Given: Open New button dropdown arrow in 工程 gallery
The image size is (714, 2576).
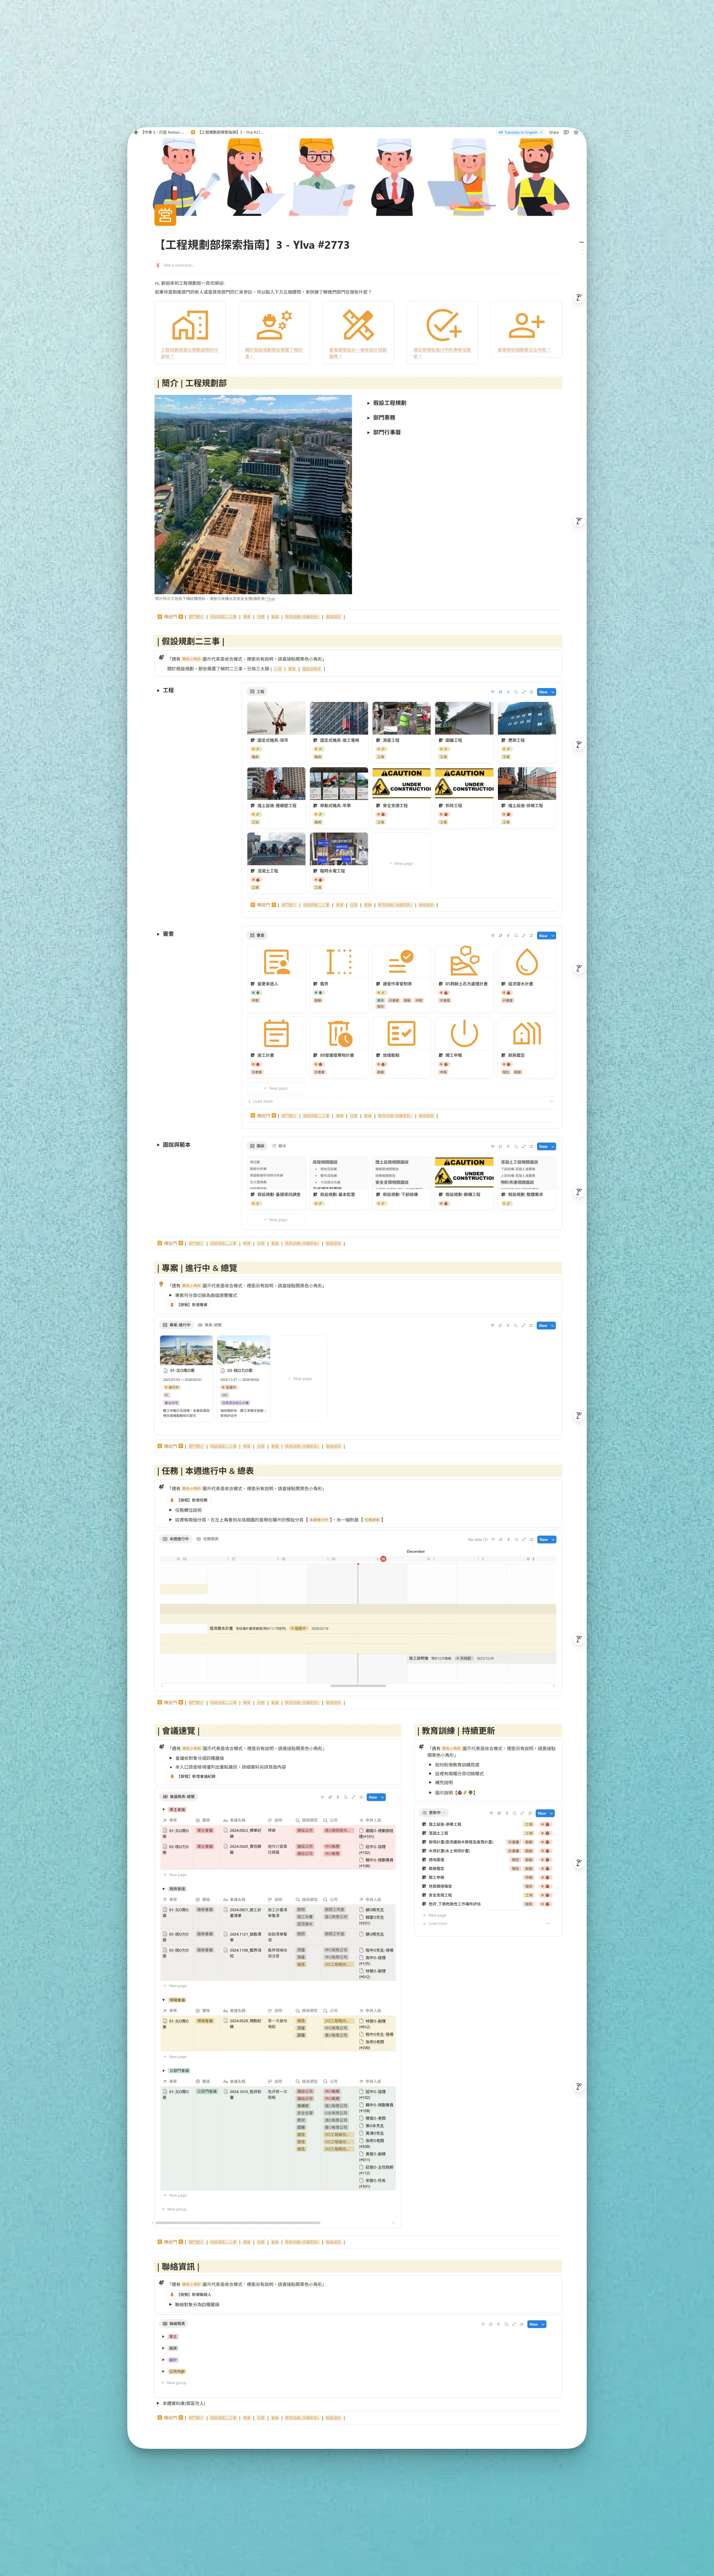Looking at the screenshot, I should 553,692.
